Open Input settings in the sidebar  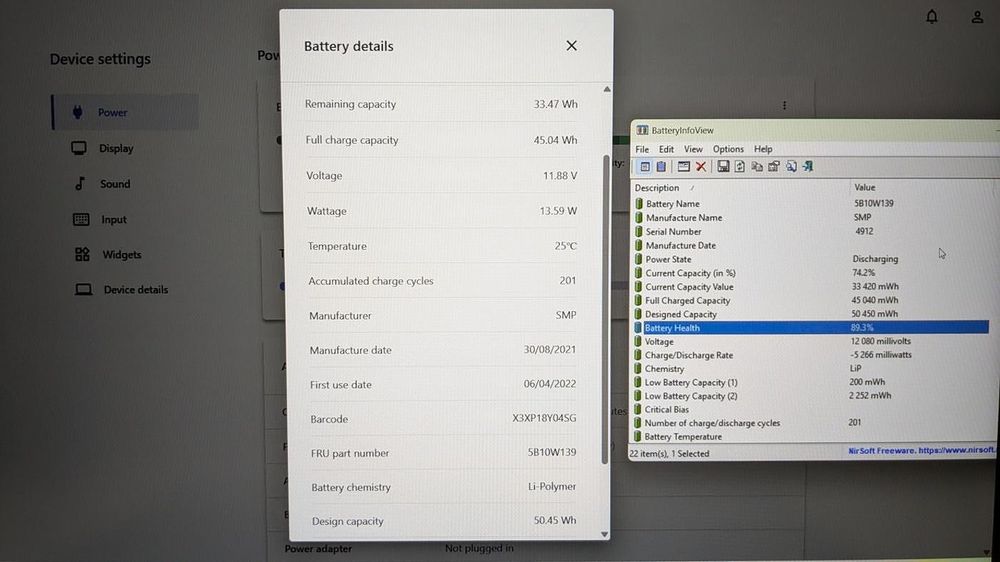point(99,219)
